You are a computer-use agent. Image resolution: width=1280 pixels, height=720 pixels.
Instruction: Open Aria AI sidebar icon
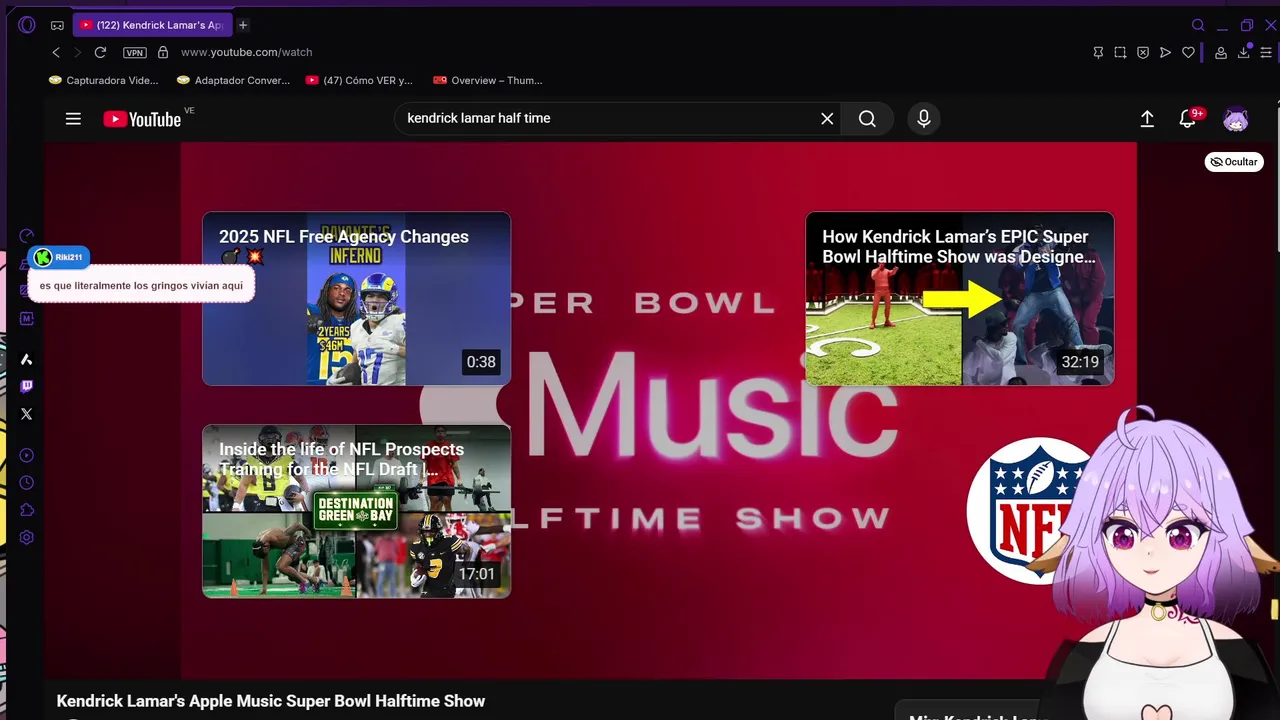point(27,359)
